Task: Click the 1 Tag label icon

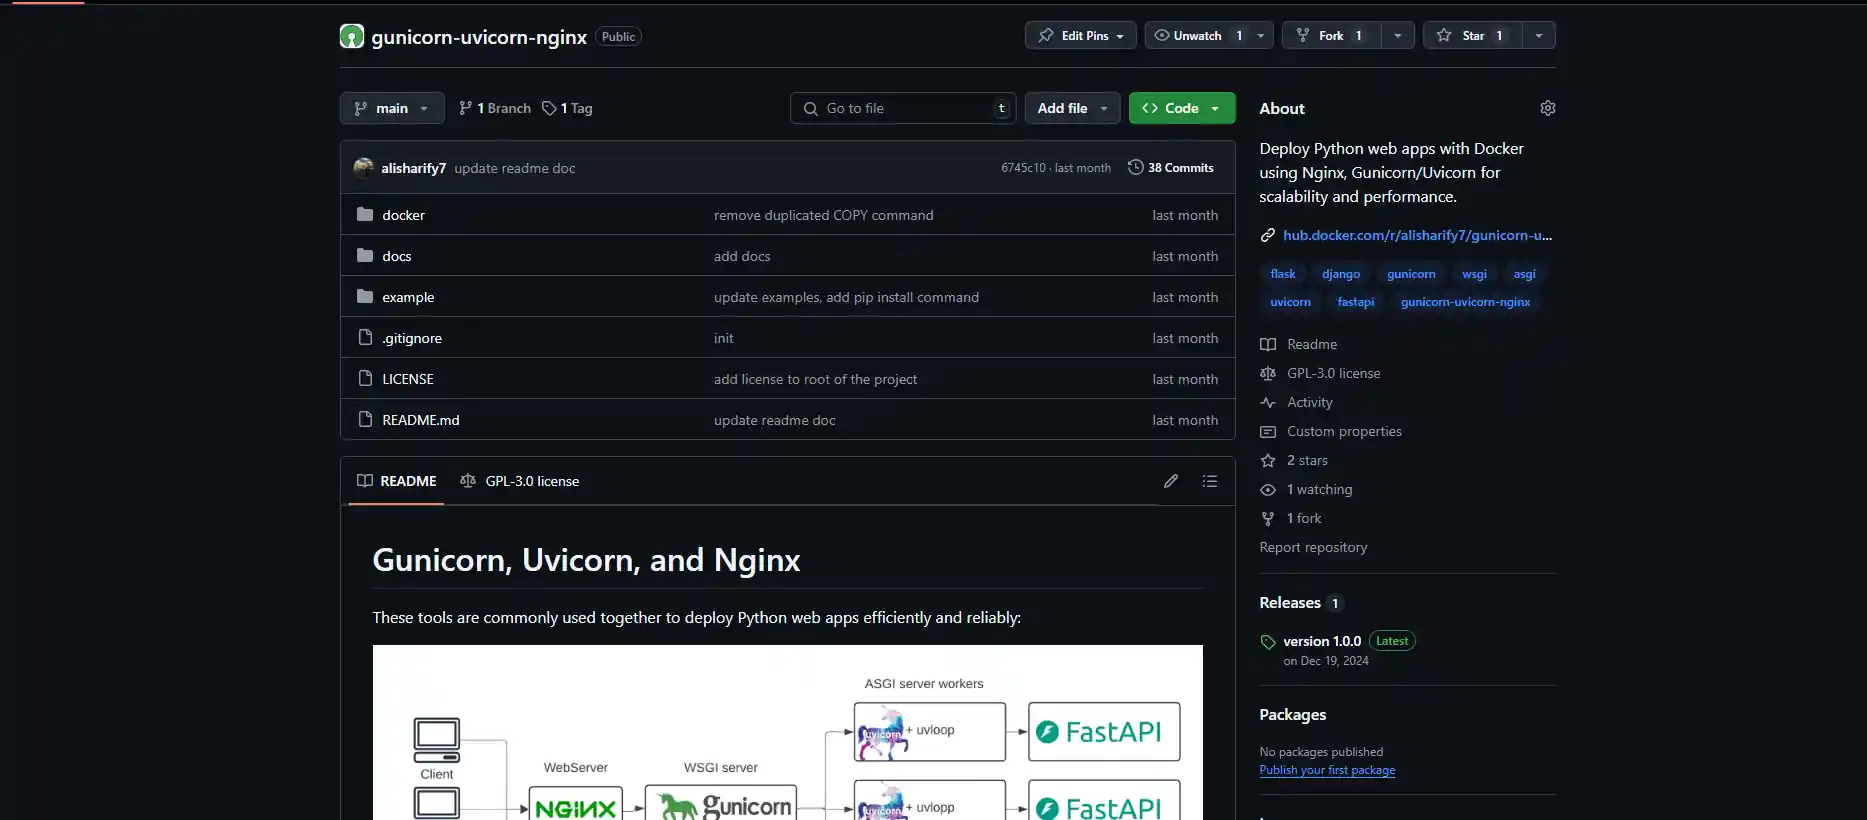Action: point(549,108)
